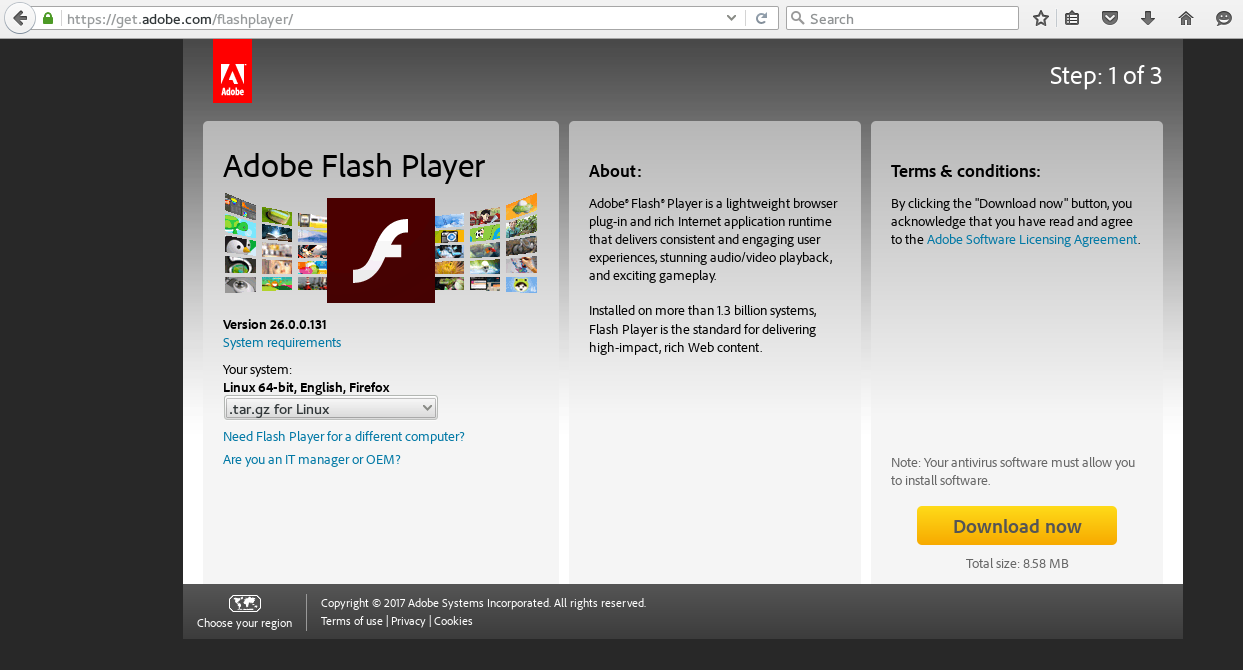Open the Adobe Software Licensing Agreement link
Screen dimensions: 1243x670
[1032, 240]
